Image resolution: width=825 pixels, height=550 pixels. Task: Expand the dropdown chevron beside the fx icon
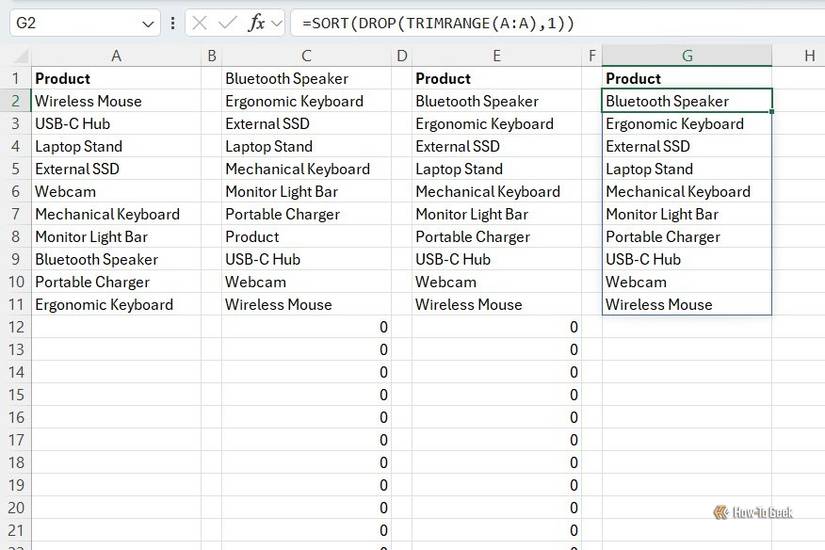point(277,24)
